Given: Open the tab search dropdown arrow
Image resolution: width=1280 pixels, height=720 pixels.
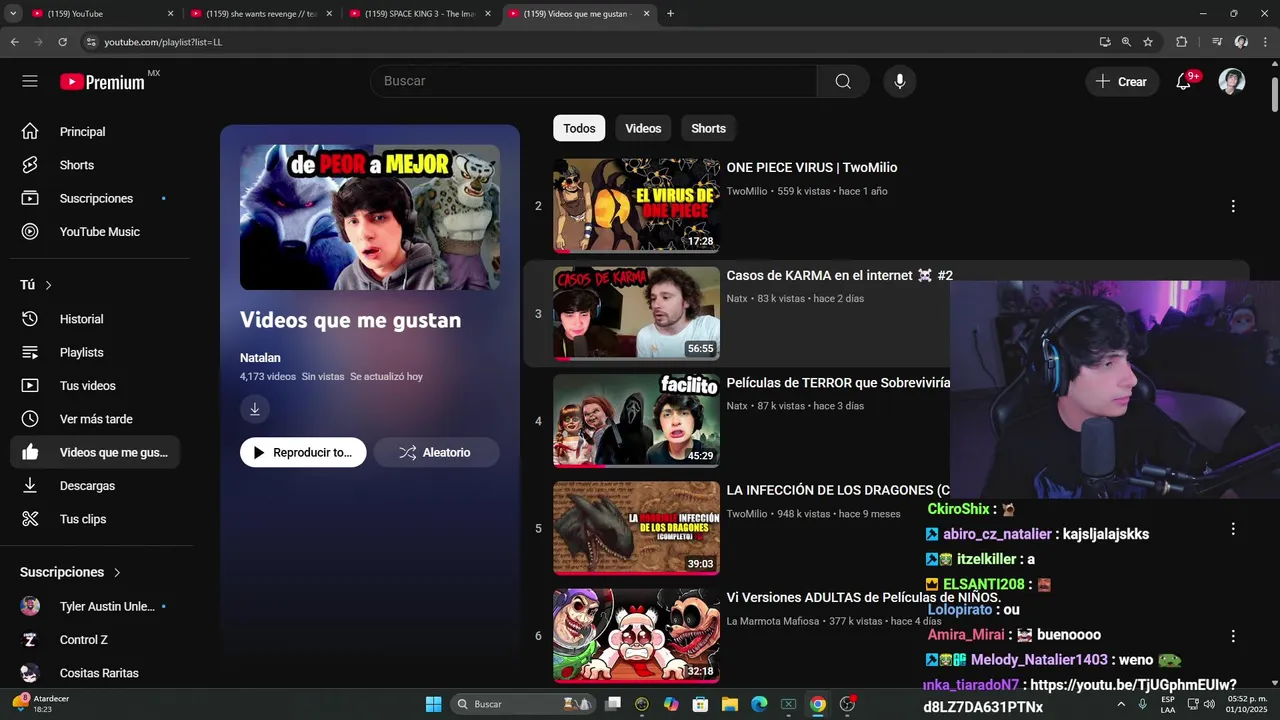Looking at the screenshot, I should (x=11, y=13).
